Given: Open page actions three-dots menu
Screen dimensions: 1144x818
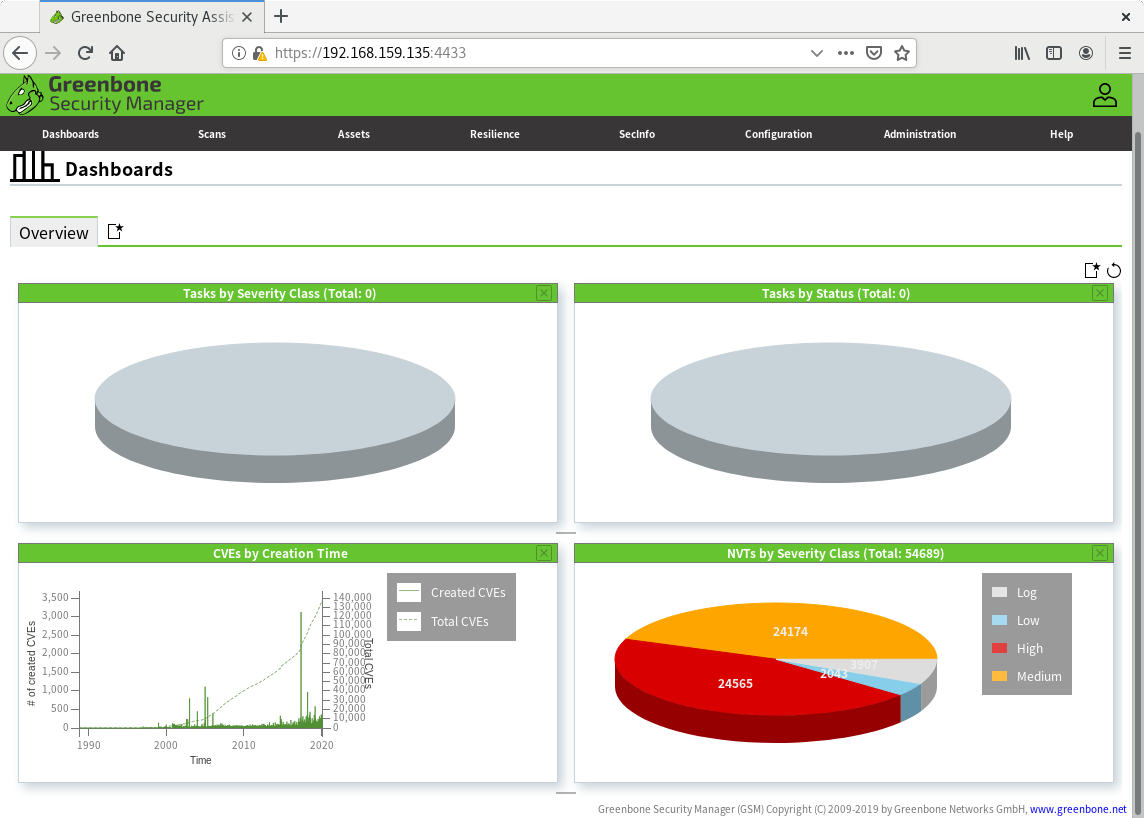Looking at the screenshot, I should click(846, 53).
